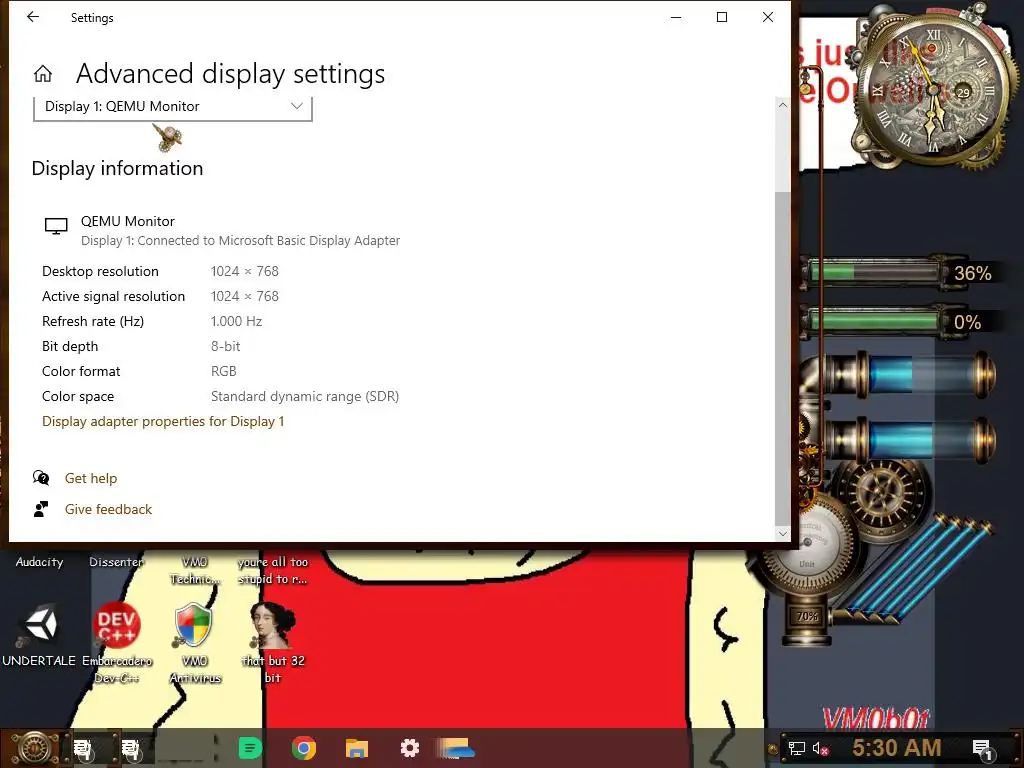
Task: Minimize the Settings window
Action: point(676,18)
